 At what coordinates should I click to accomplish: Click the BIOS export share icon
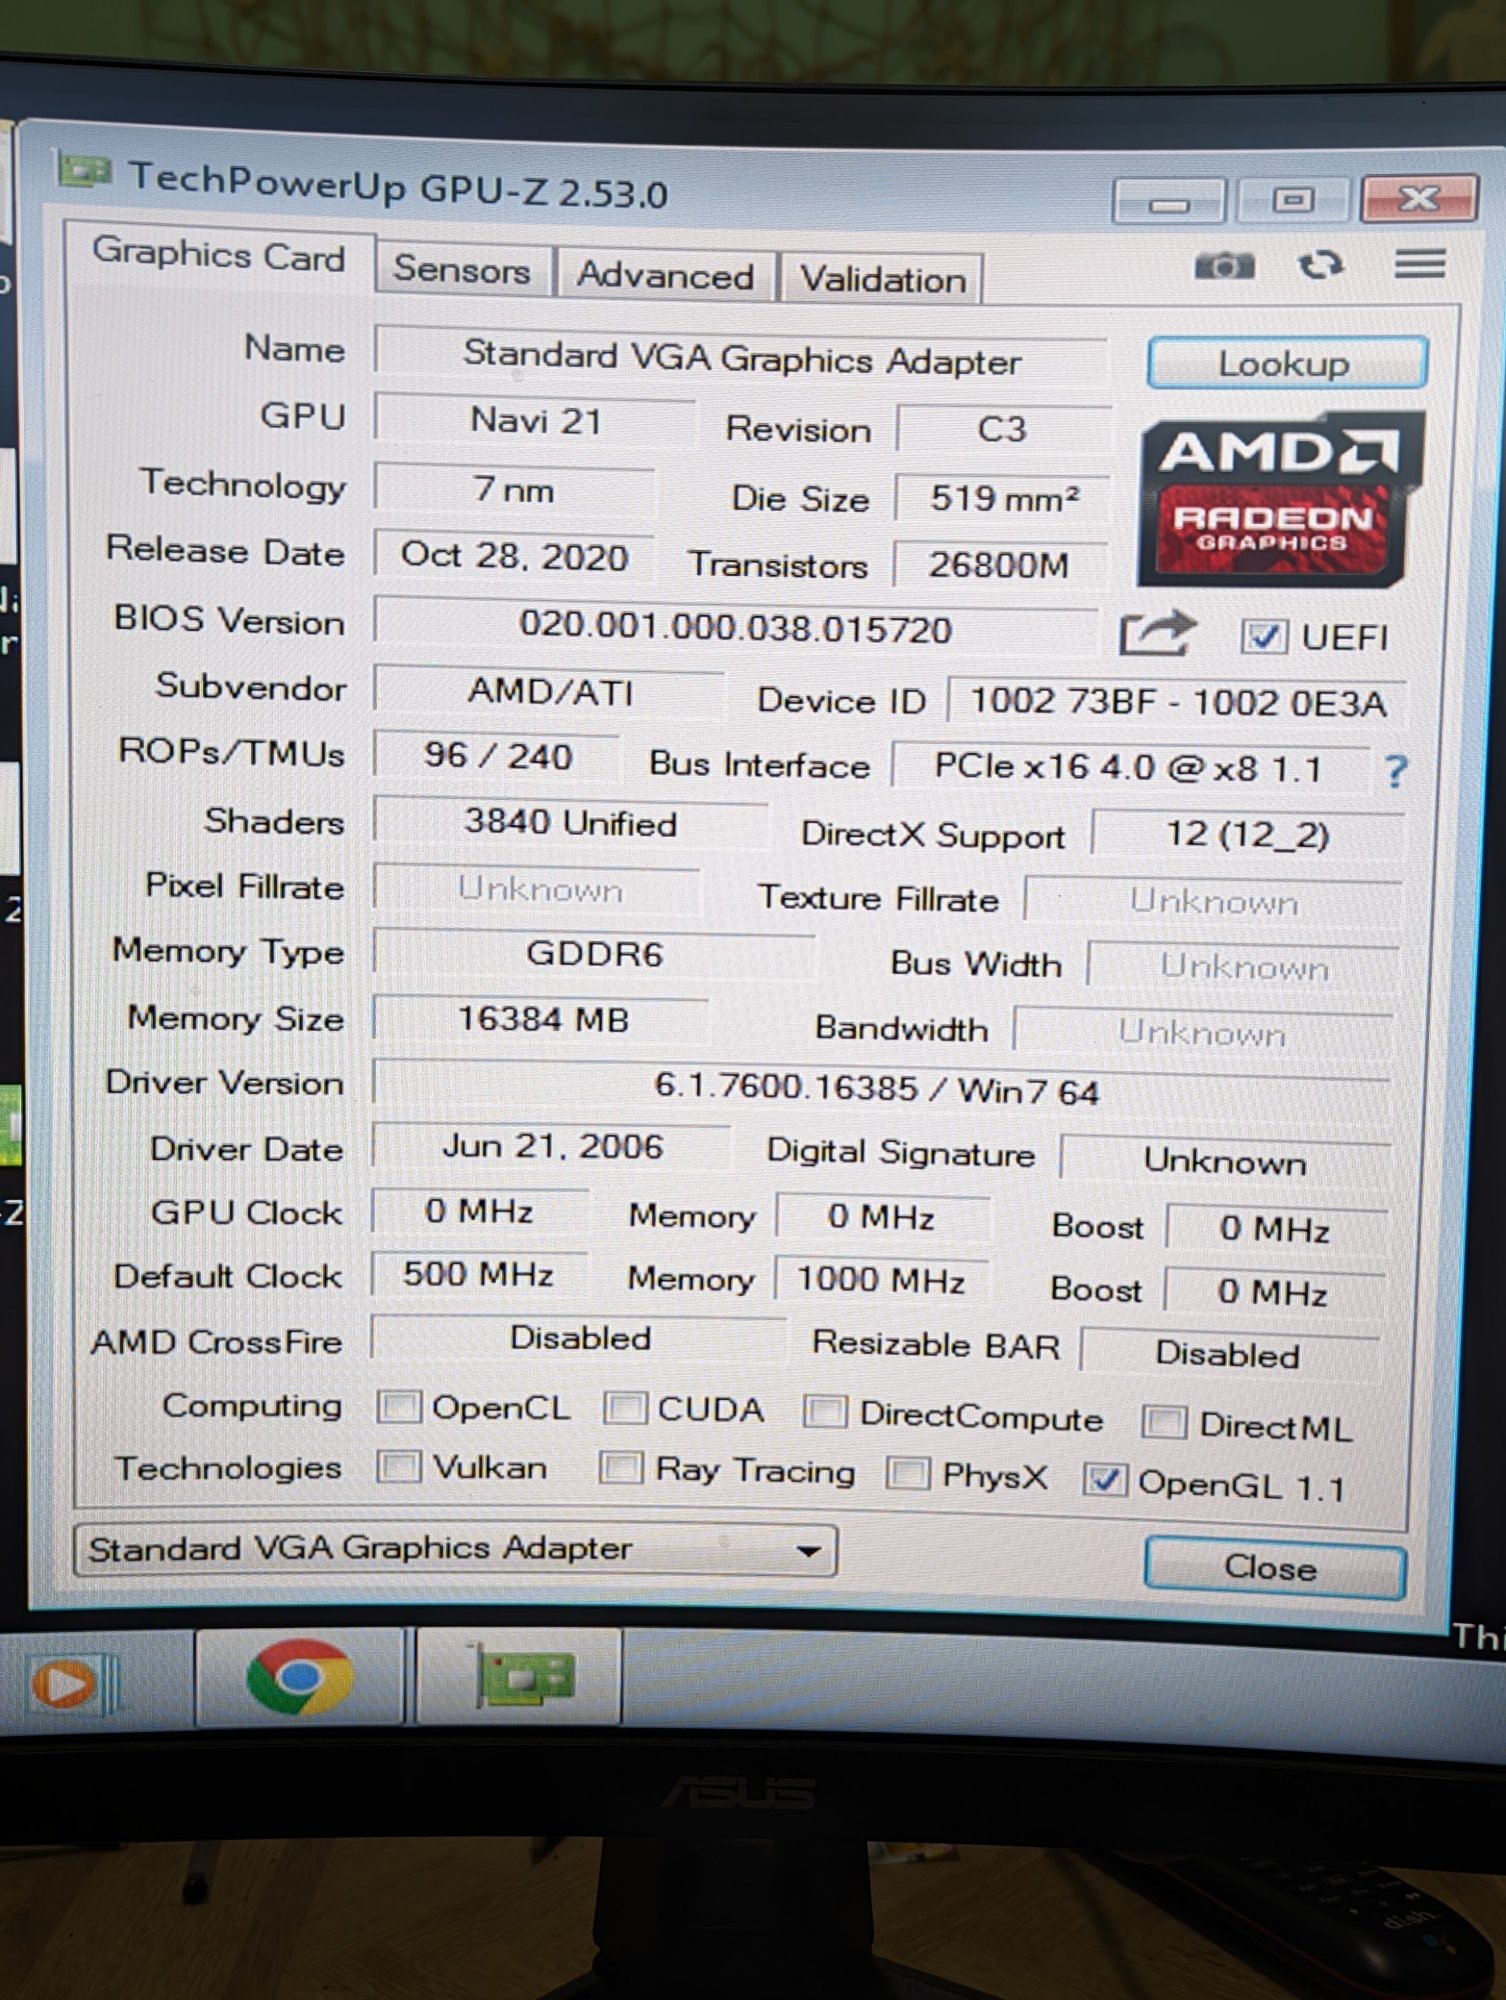1157,633
